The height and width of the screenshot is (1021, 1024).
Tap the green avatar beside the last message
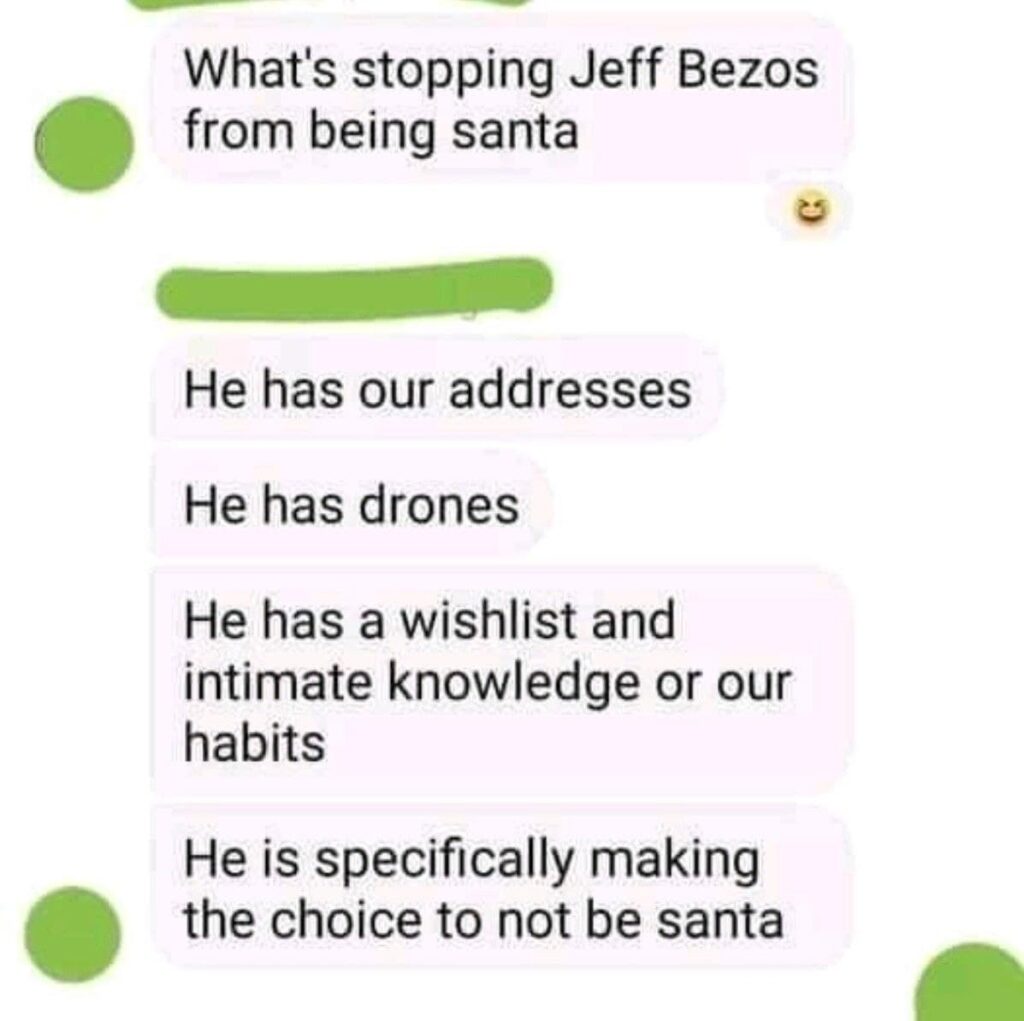click(x=72, y=934)
